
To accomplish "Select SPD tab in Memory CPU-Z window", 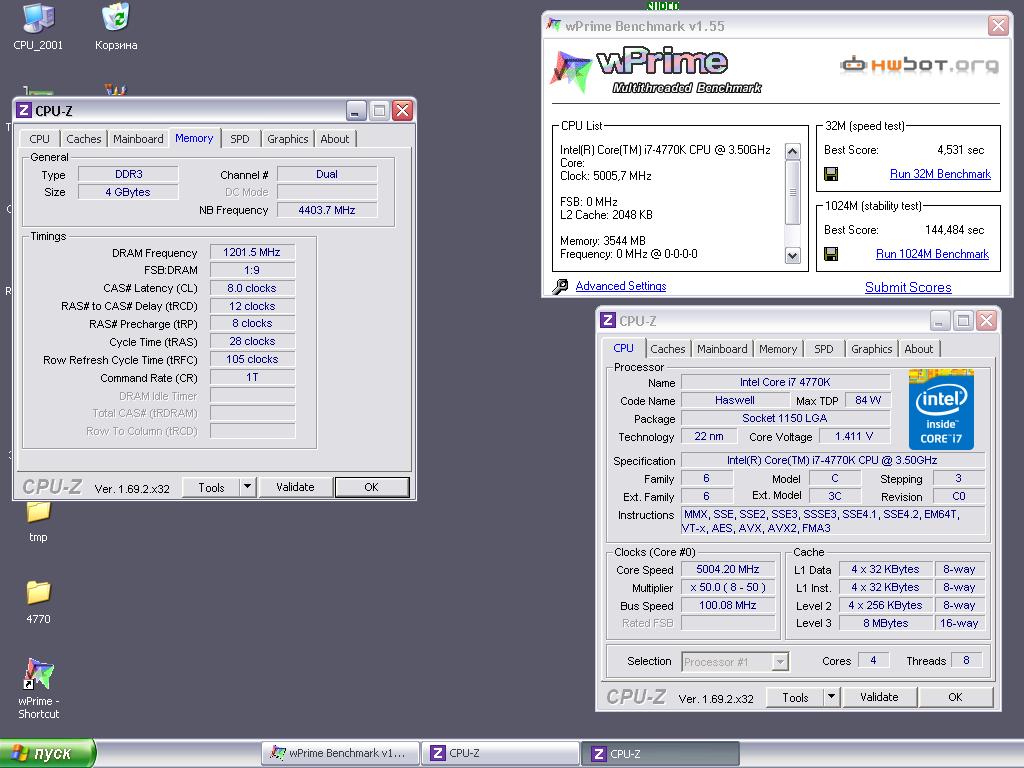I will [240, 139].
